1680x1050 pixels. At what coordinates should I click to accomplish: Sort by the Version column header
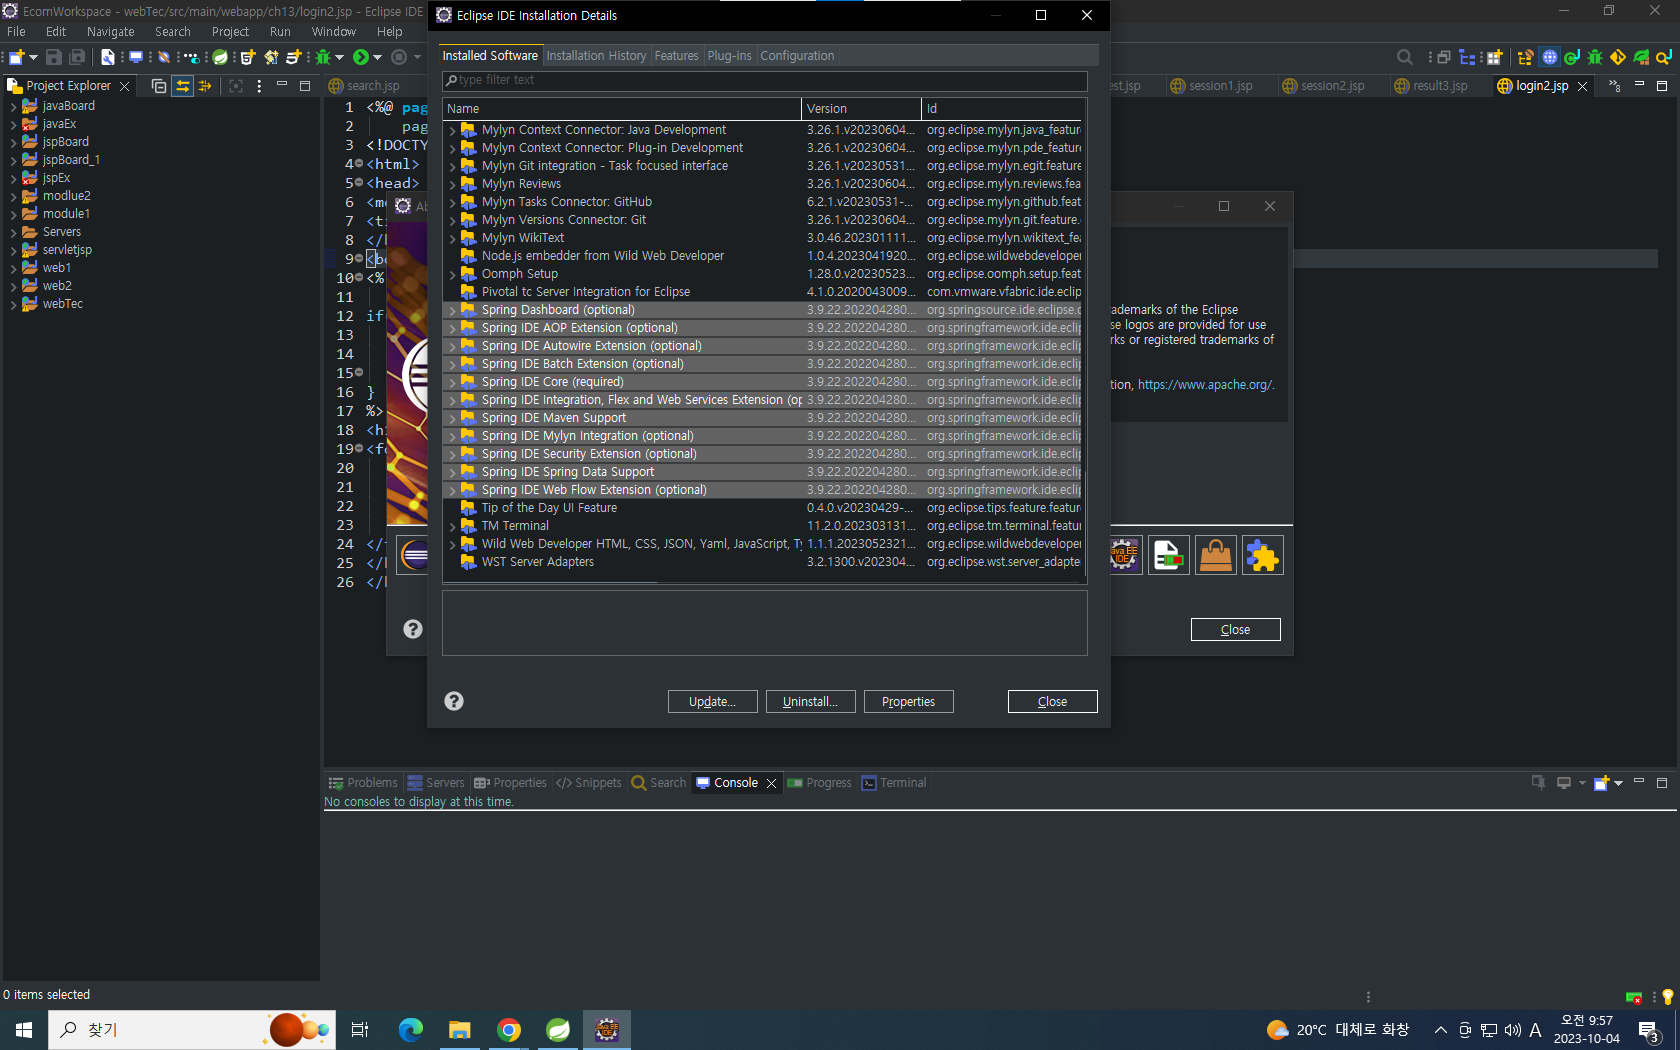861,108
